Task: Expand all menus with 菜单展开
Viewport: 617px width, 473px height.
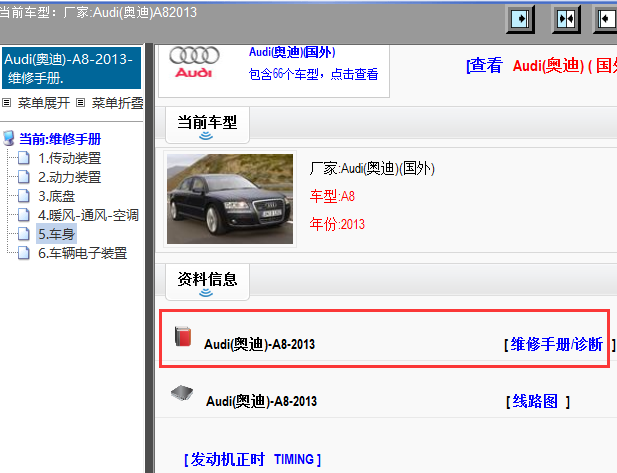Action: [x=44, y=103]
